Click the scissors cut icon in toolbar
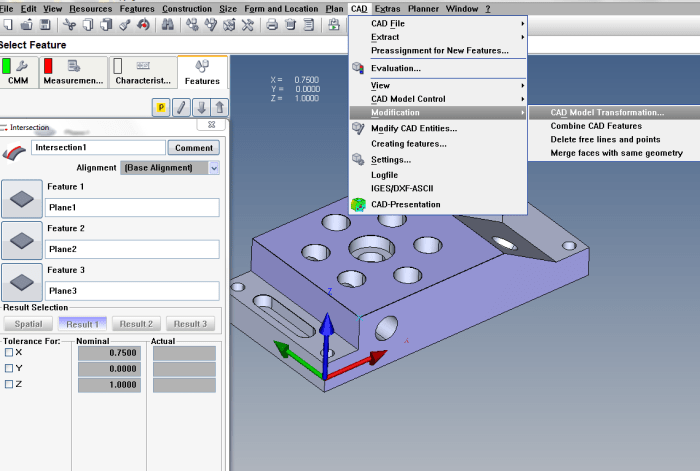Screen dimensions: 700x471 [69, 24]
